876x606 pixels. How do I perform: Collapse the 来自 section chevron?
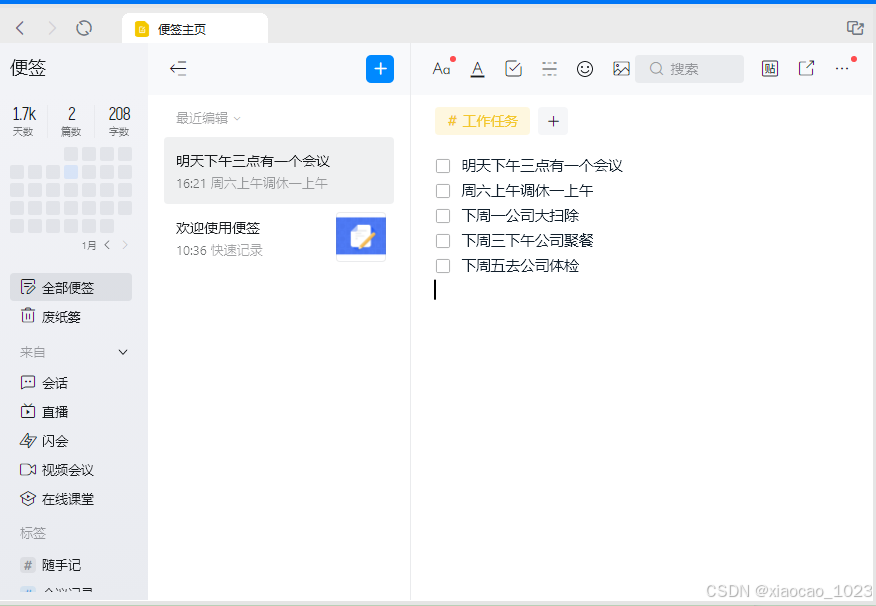point(123,352)
